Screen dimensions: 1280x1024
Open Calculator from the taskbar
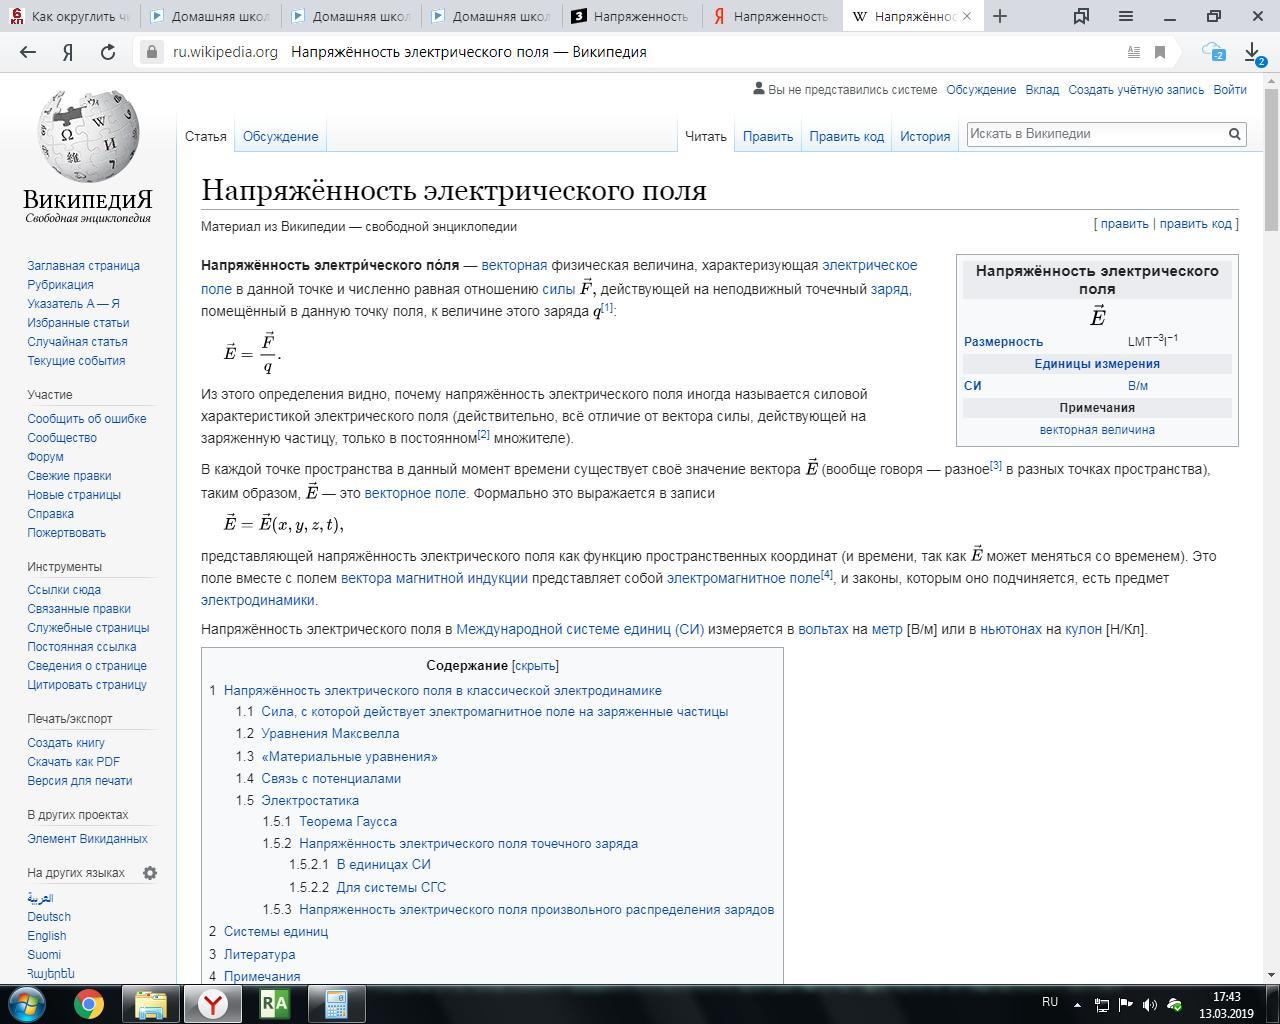[336, 1003]
